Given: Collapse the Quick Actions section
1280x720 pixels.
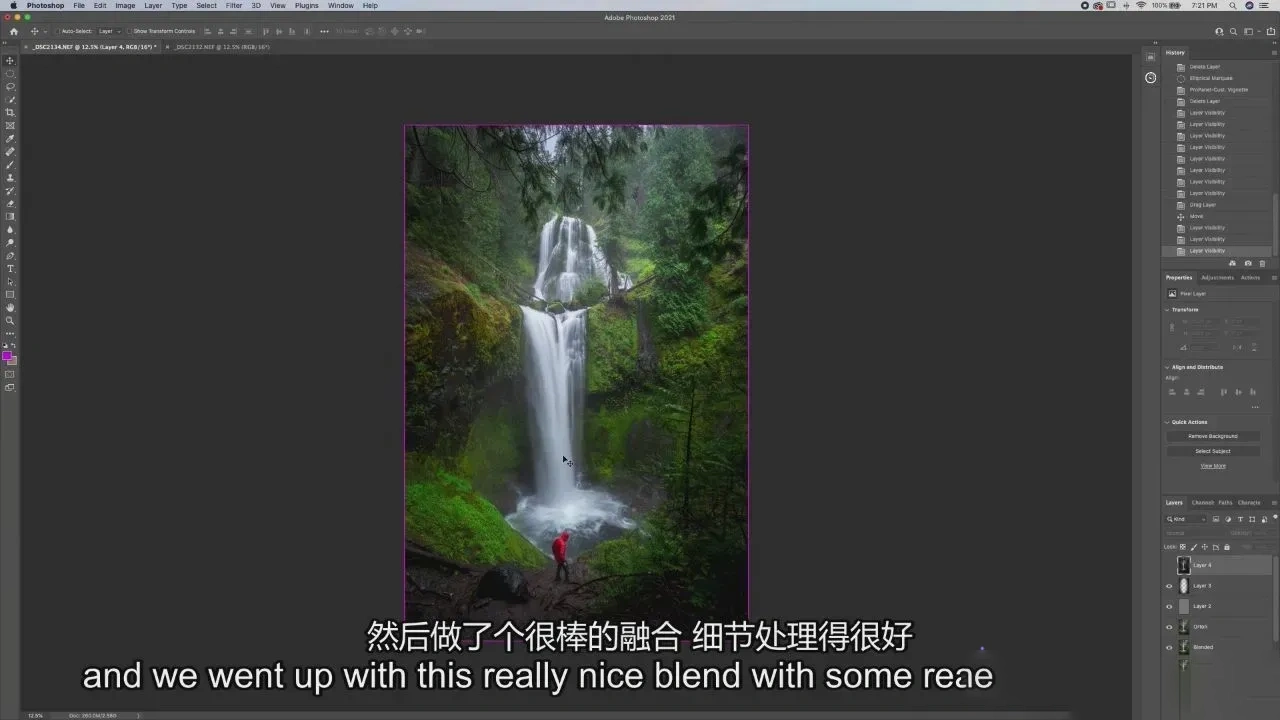Looking at the screenshot, I should pos(1168,422).
